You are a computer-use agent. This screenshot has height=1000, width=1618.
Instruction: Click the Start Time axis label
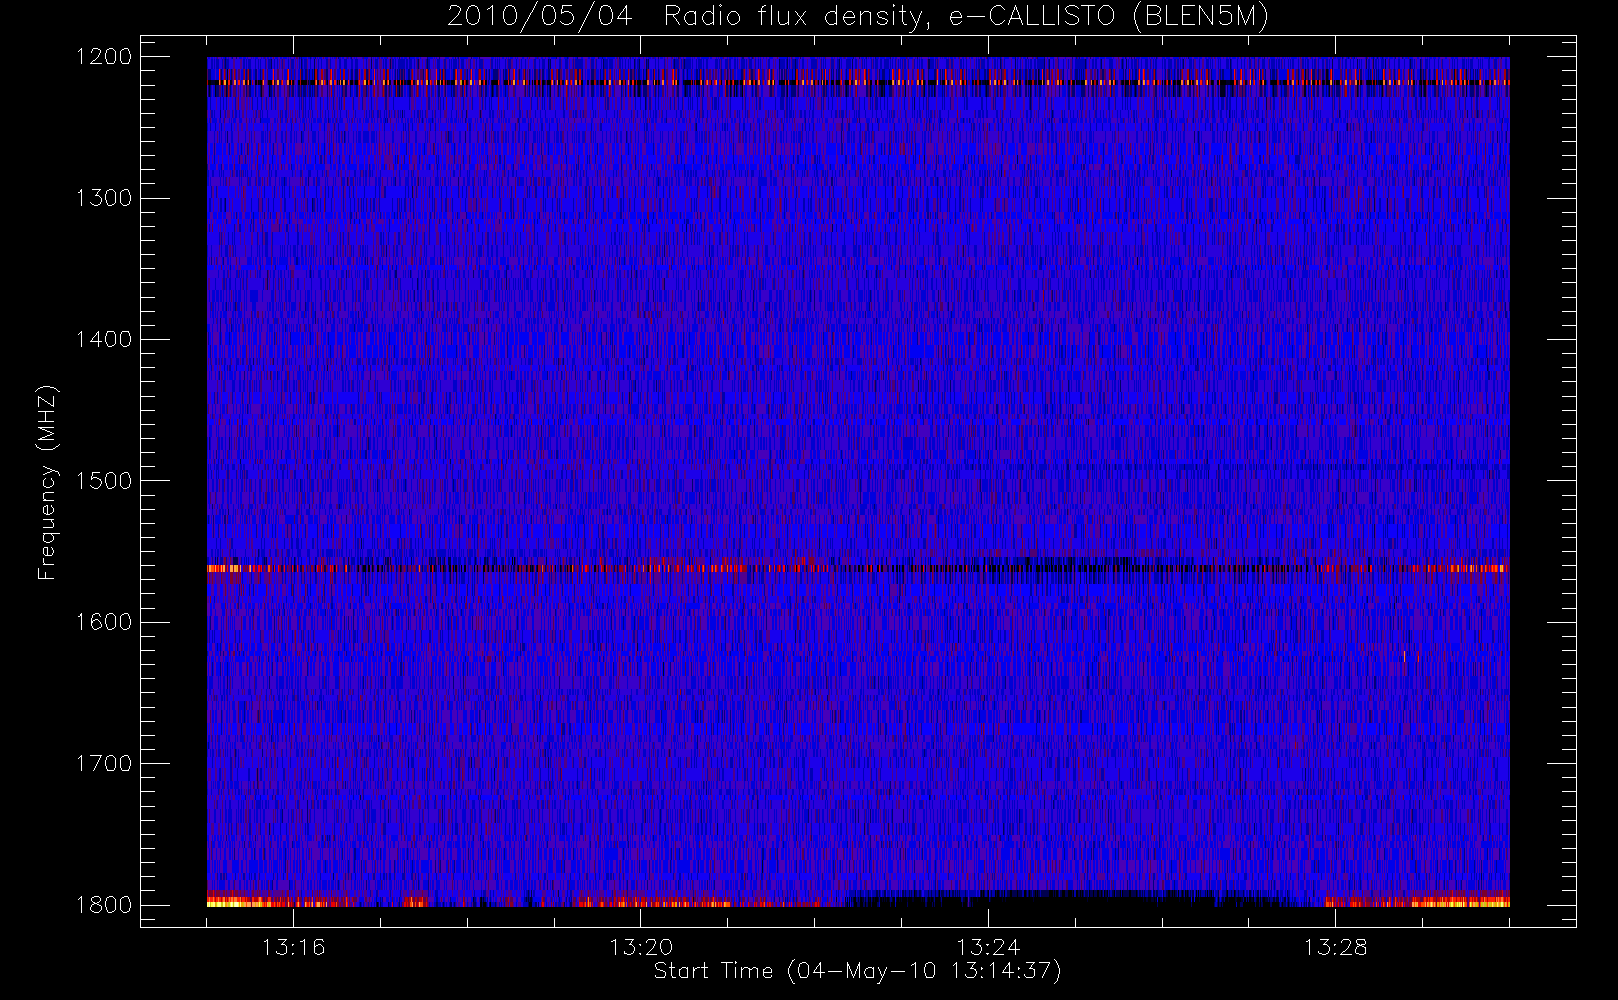(x=857, y=971)
